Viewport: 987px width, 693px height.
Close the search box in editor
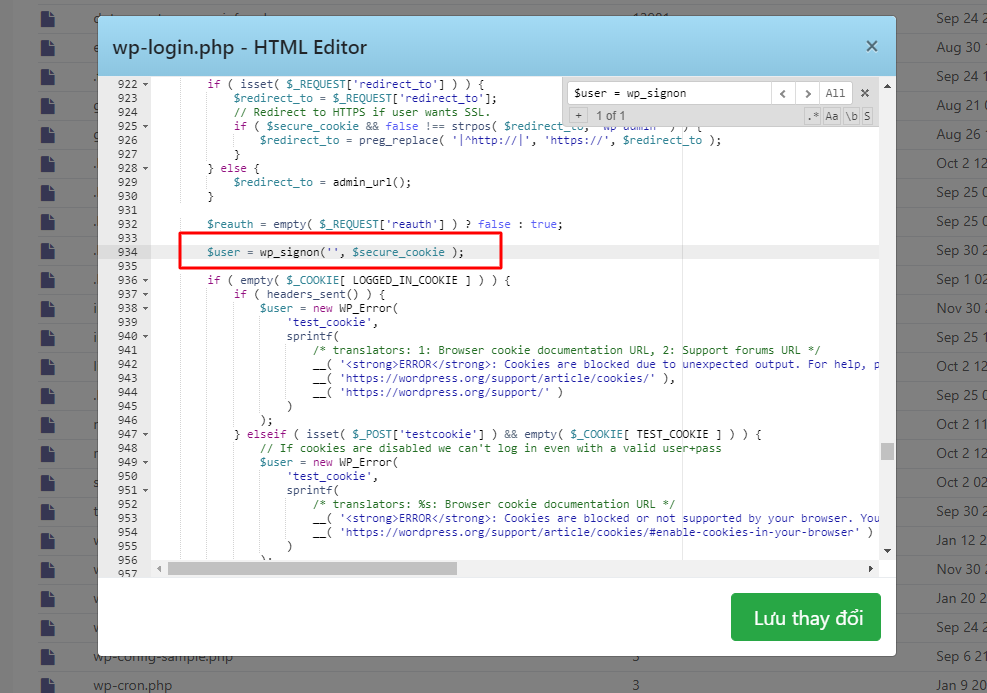pos(865,93)
